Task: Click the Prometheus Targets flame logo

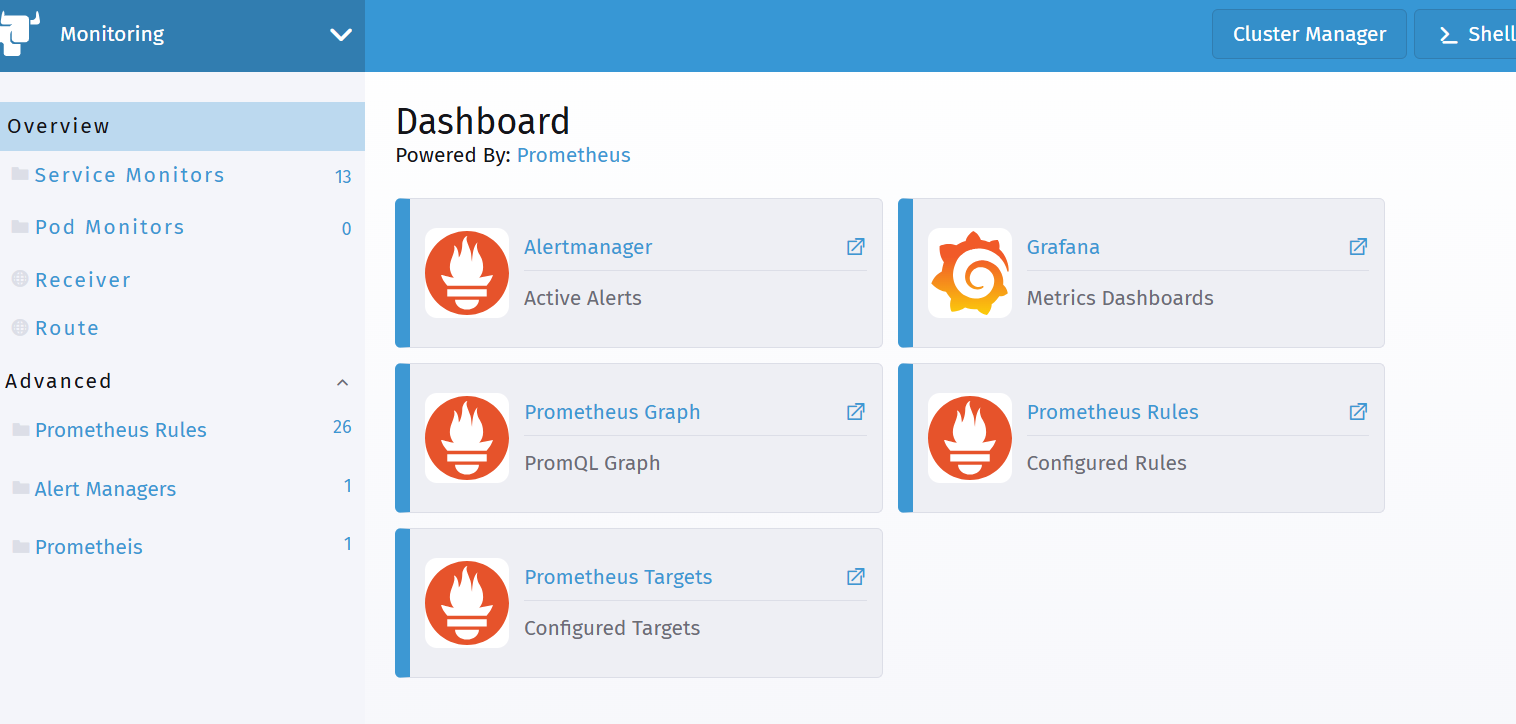Action: point(467,603)
